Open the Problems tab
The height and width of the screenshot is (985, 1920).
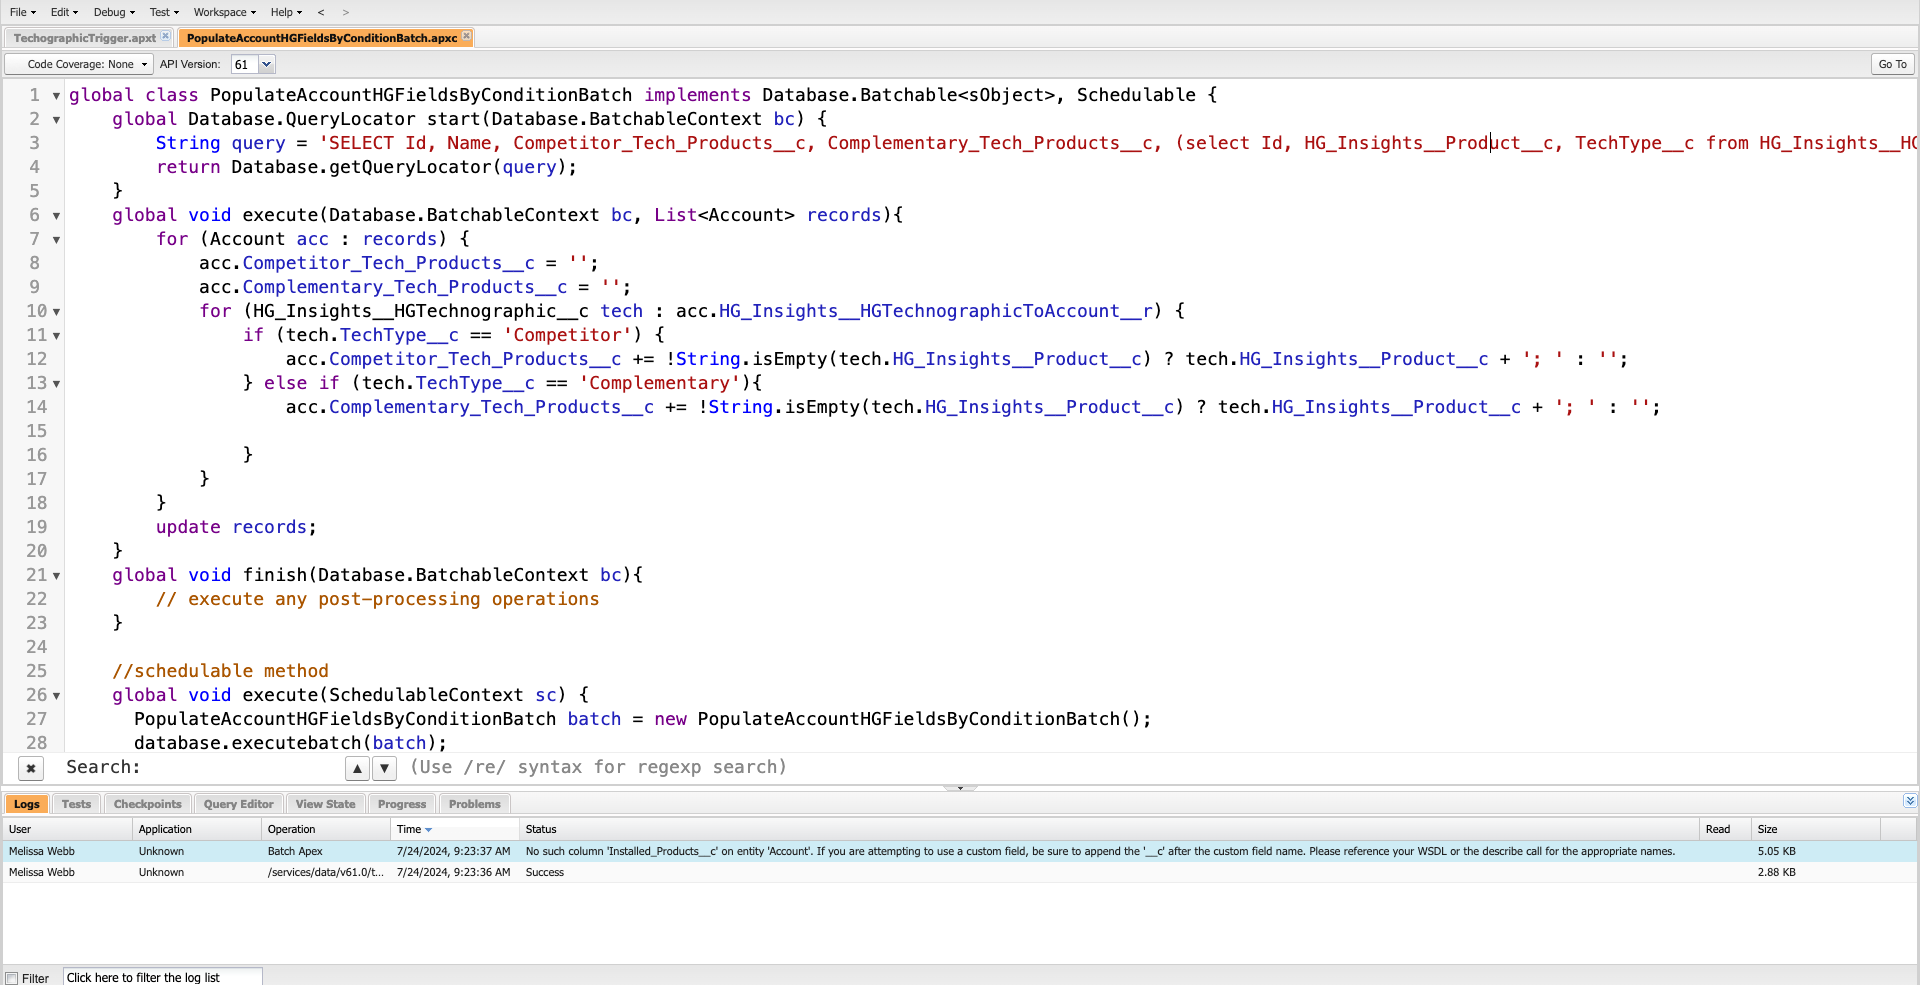[474, 804]
